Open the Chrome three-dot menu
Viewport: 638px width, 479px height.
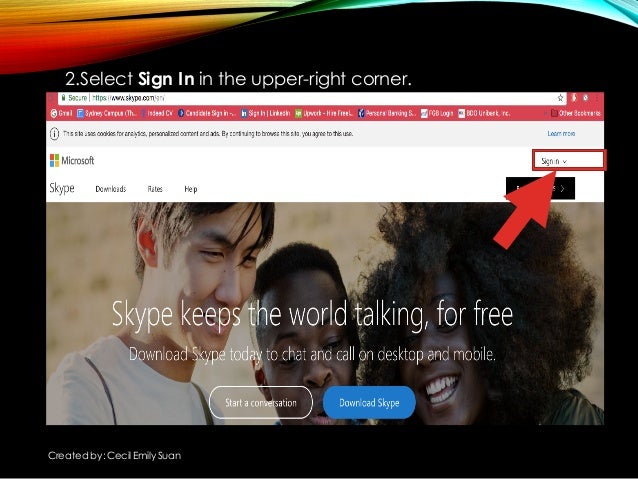pos(597,98)
